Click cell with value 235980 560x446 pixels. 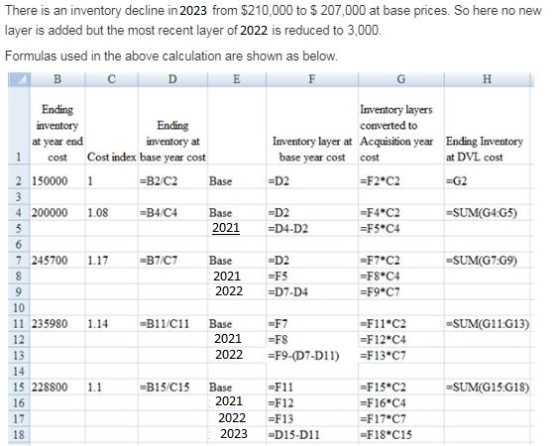(58, 324)
